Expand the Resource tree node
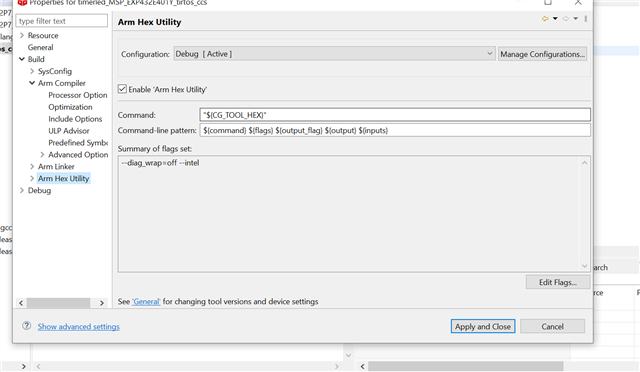This screenshot has width=640, height=372. pos(22,36)
